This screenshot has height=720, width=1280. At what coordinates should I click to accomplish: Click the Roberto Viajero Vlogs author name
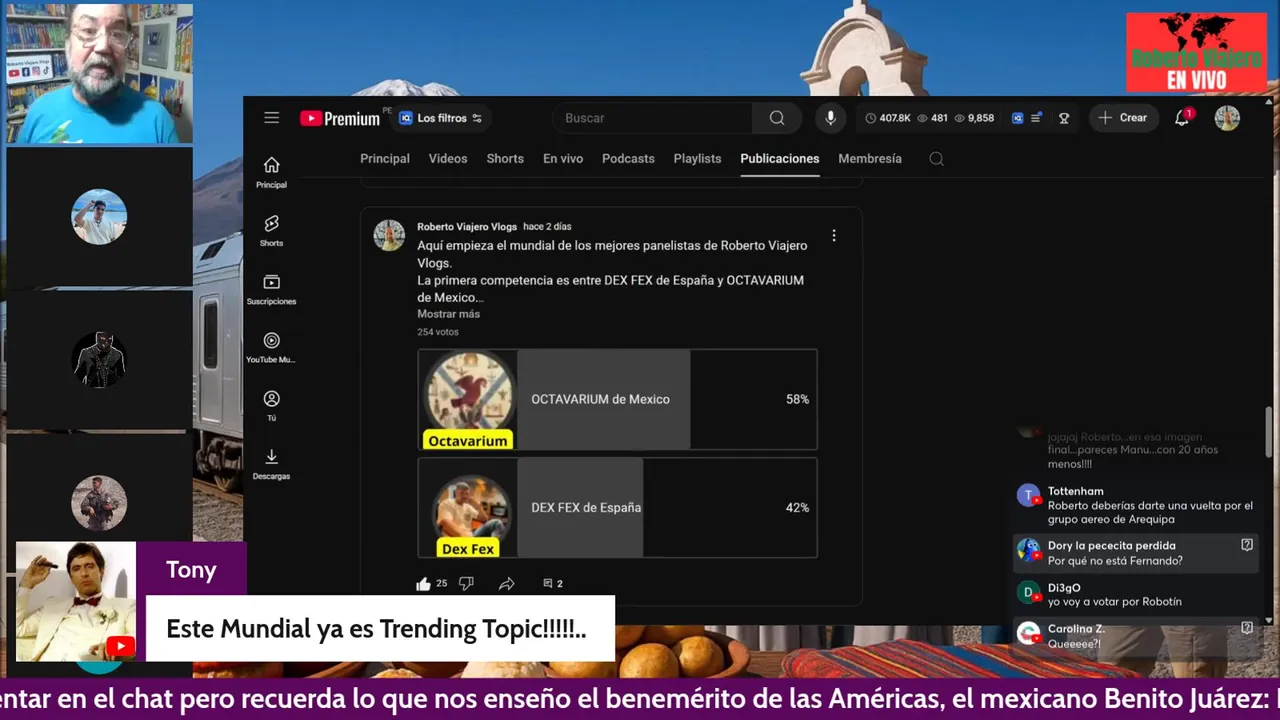click(467, 226)
